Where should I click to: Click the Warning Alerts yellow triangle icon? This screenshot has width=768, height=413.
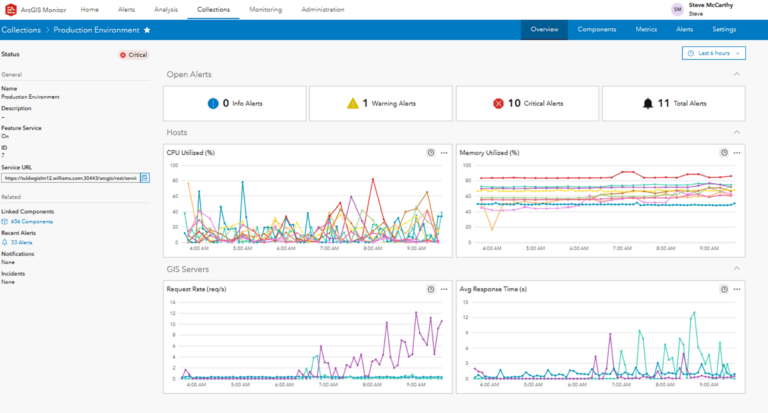point(353,103)
